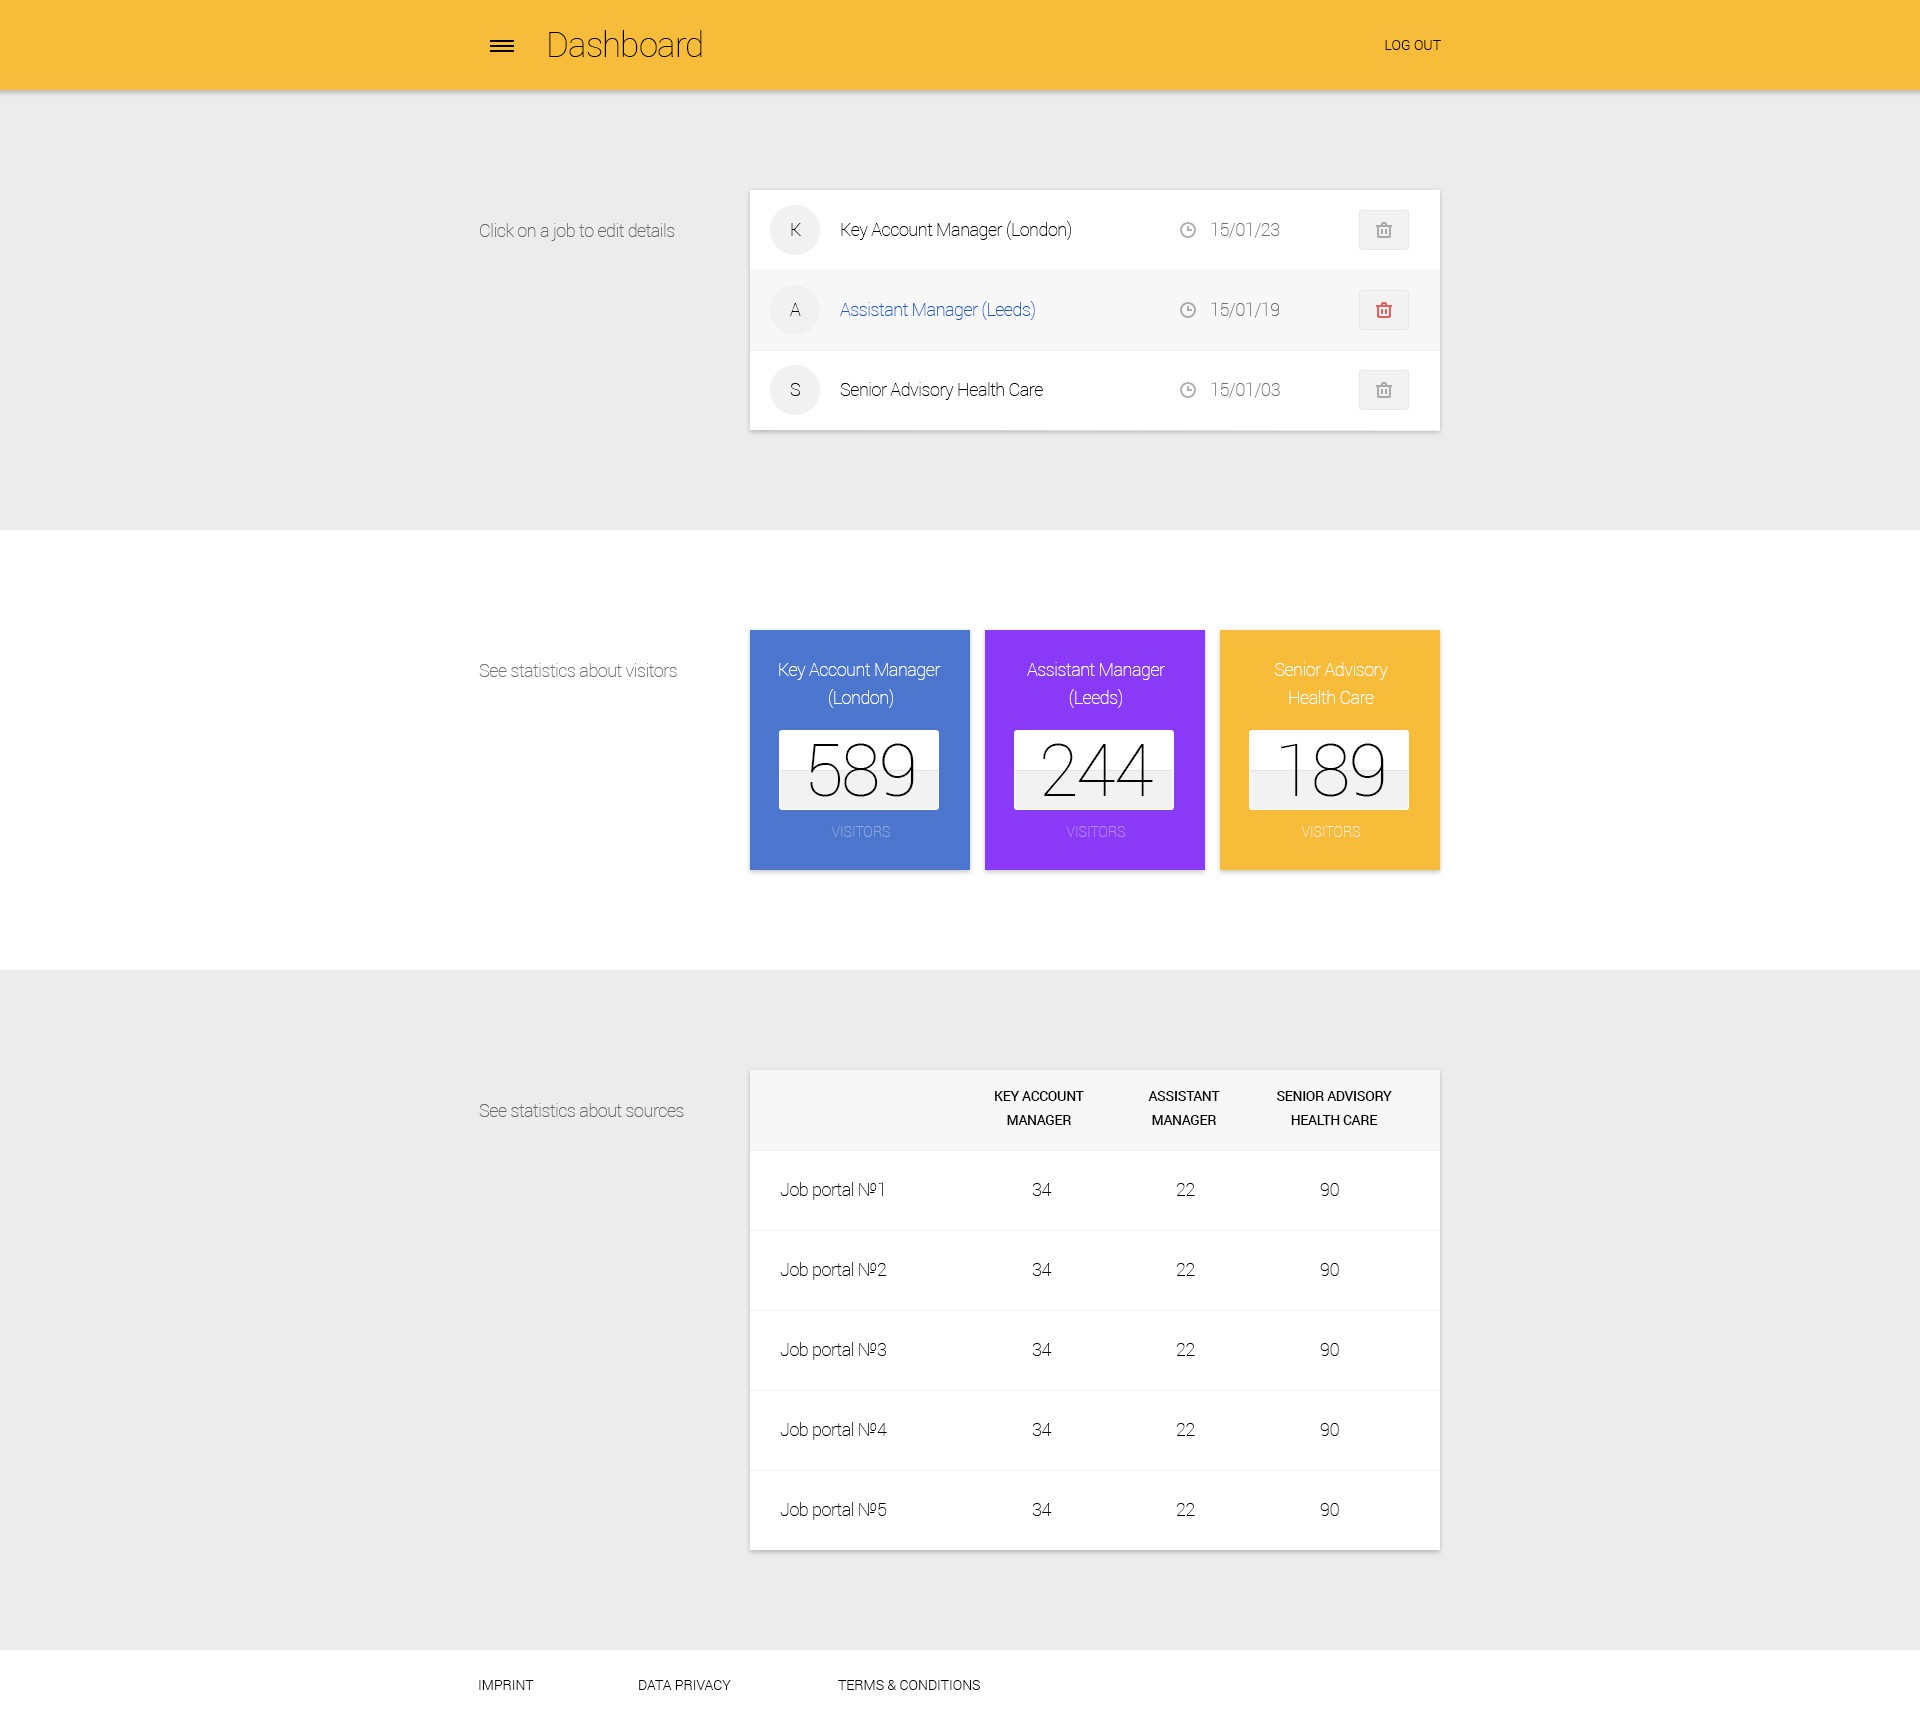
Task: Select the blue Key Account Manager visitor card
Action: coord(860,750)
